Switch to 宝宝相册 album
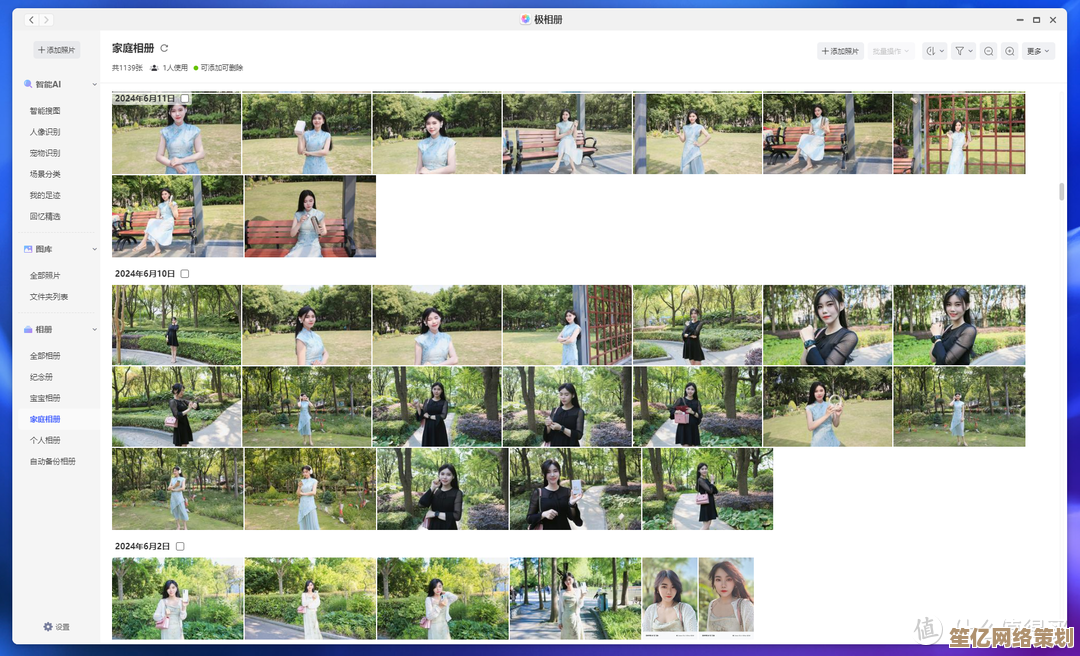The image size is (1080, 656). point(45,398)
